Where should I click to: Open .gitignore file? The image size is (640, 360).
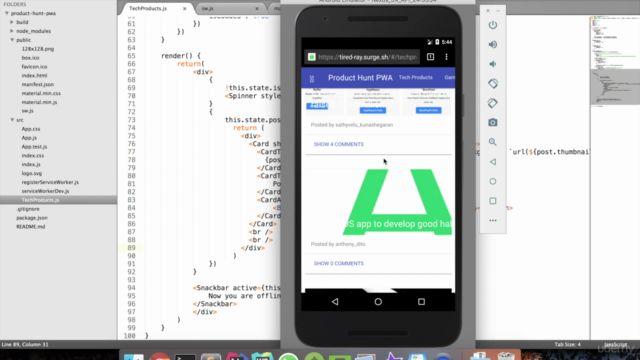click(x=28, y=209)
